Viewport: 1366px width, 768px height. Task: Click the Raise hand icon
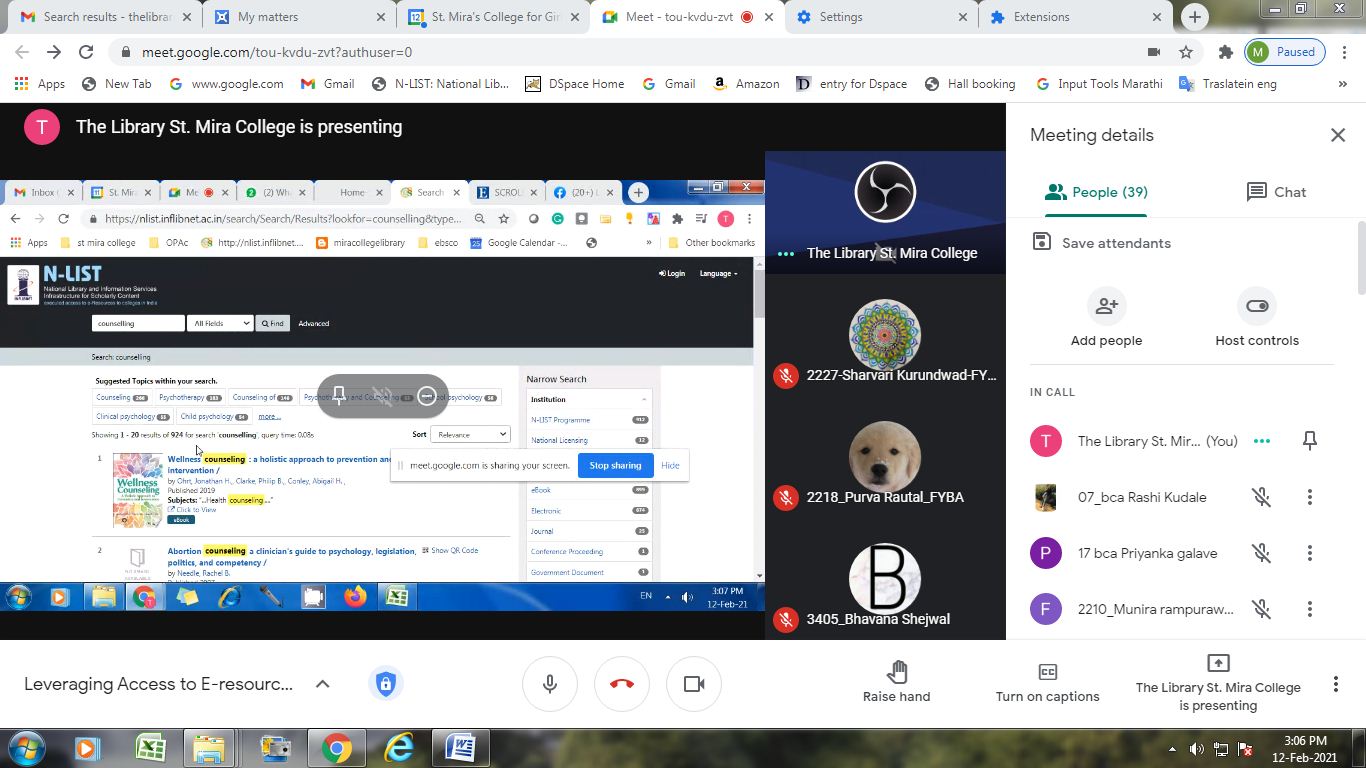[896, 671]
